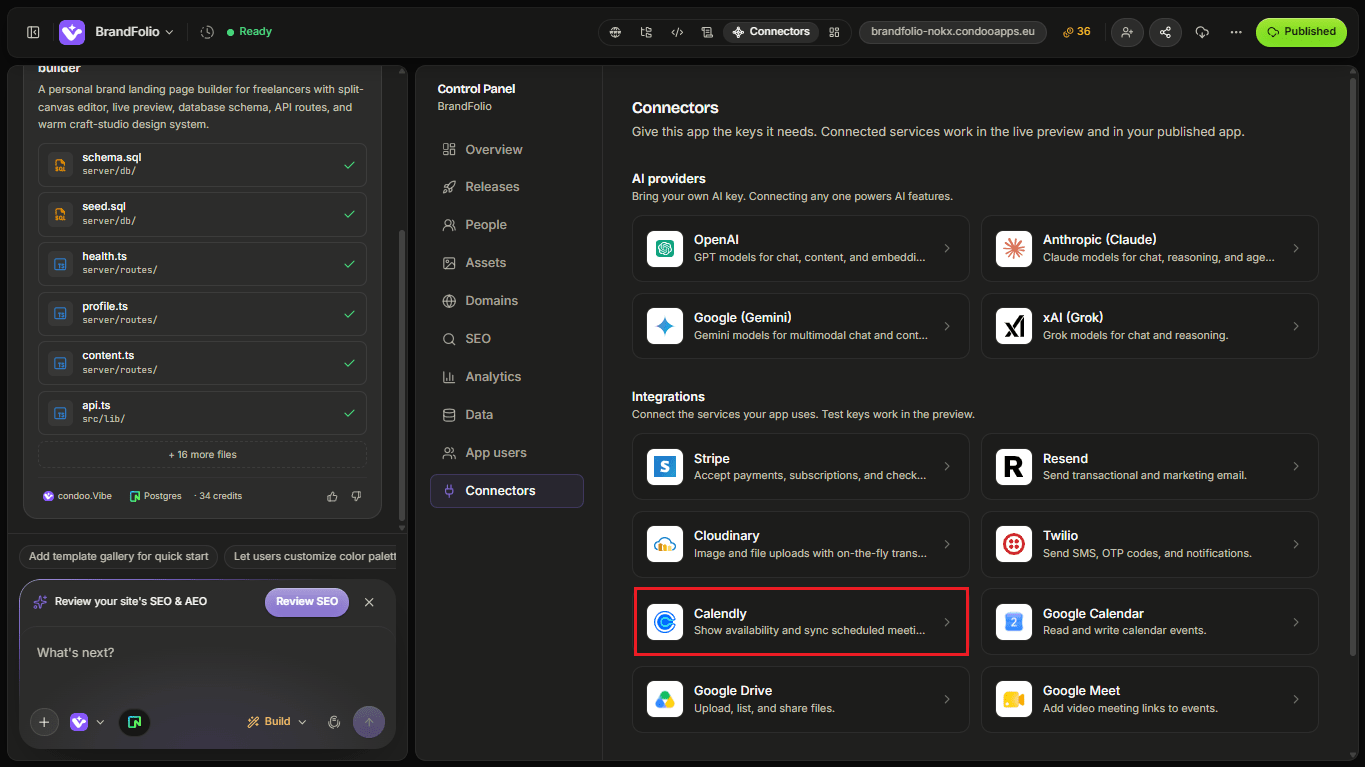Click the invite user icon

pos(1127,32)
